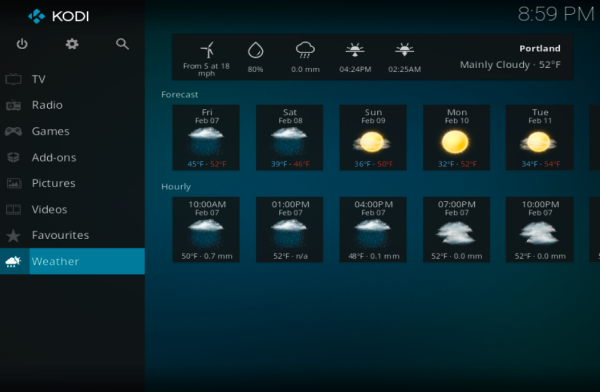Click the humidity droplet icon
Viewport: 600px width, 392px height.
coord(255,50)
